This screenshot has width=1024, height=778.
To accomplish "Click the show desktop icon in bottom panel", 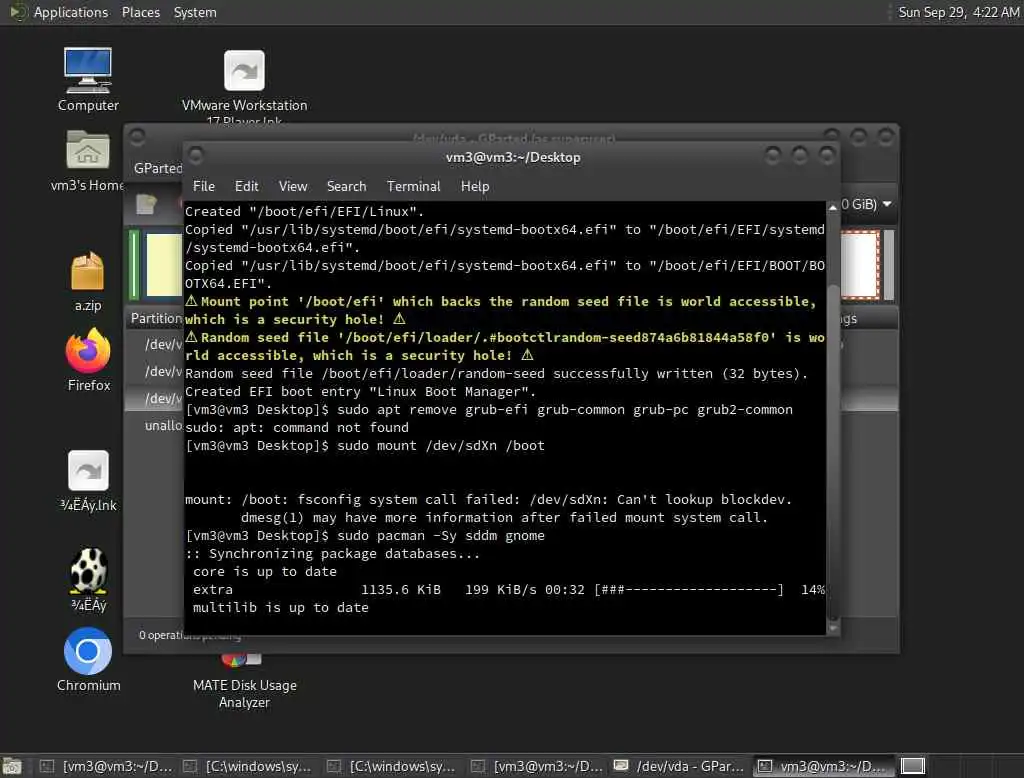I will pyautogui.click(x=12, y=766).
